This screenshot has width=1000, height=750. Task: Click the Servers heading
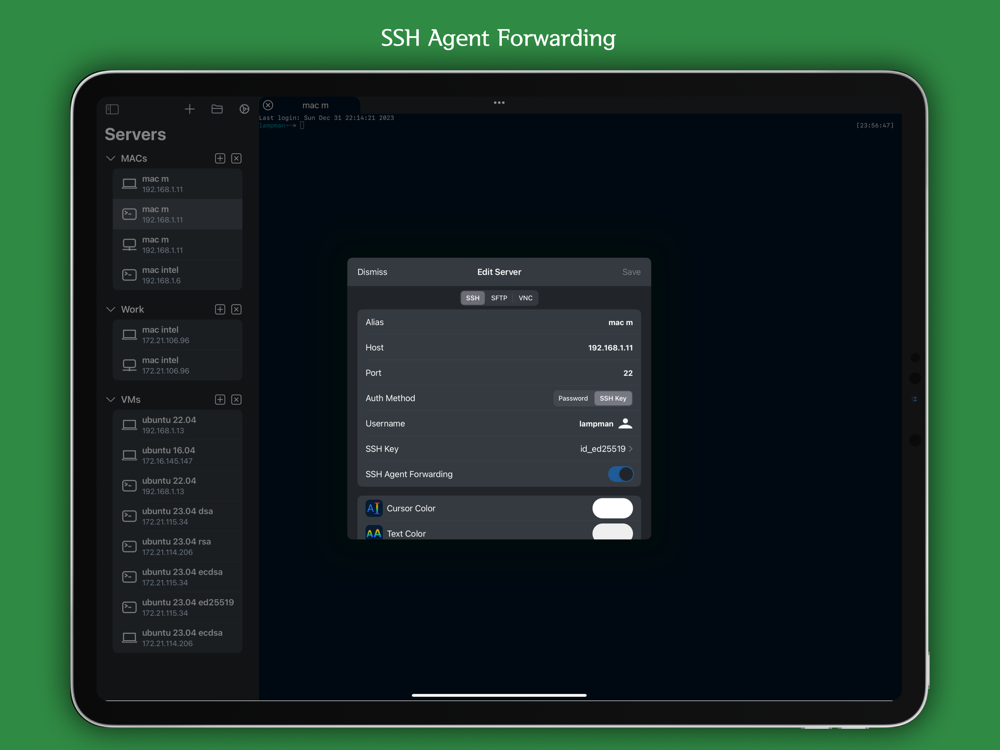click(135, 135)
